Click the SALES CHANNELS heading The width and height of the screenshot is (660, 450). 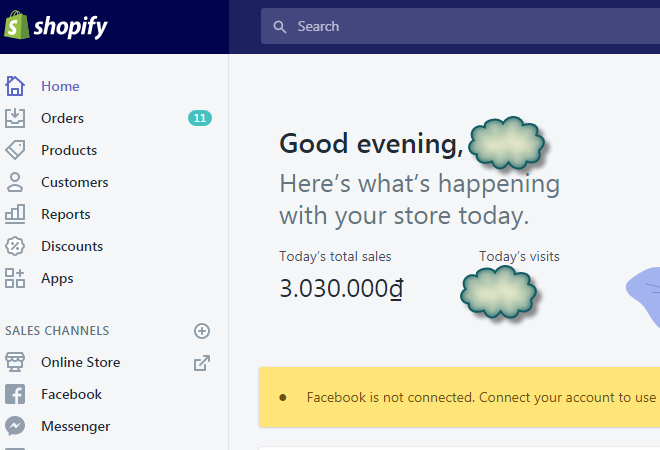coord(57,331)
